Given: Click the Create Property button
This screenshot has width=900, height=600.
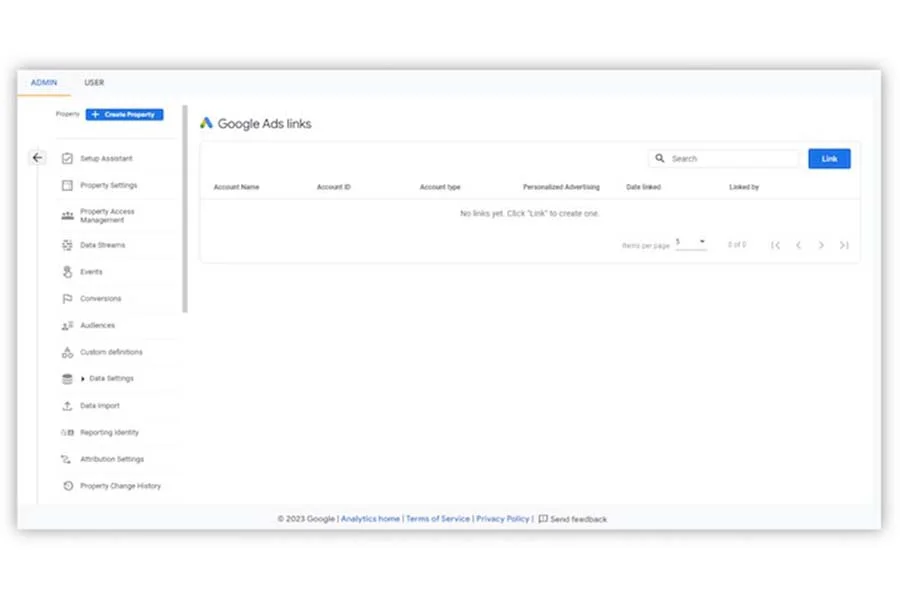Looking at the screenshot, I should [x=125, y=114].
